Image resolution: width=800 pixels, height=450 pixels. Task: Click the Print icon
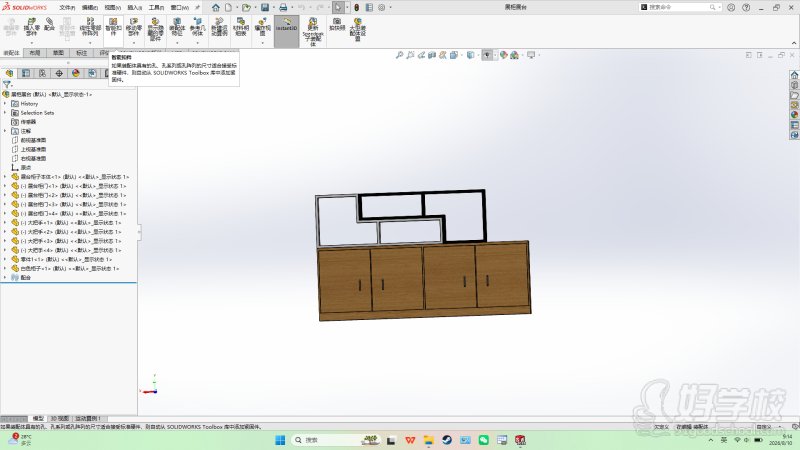[x=283, y=7]
